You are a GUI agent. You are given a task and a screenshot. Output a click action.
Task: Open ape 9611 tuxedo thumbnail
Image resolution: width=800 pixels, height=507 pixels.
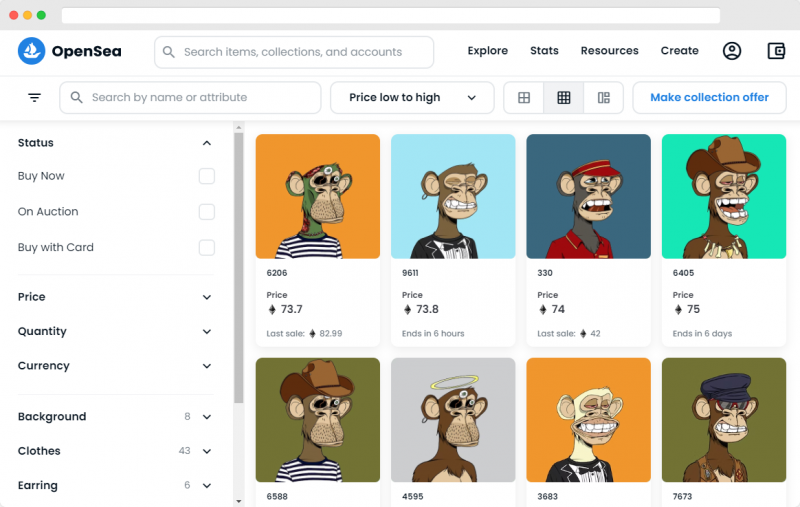coord(453,196)
